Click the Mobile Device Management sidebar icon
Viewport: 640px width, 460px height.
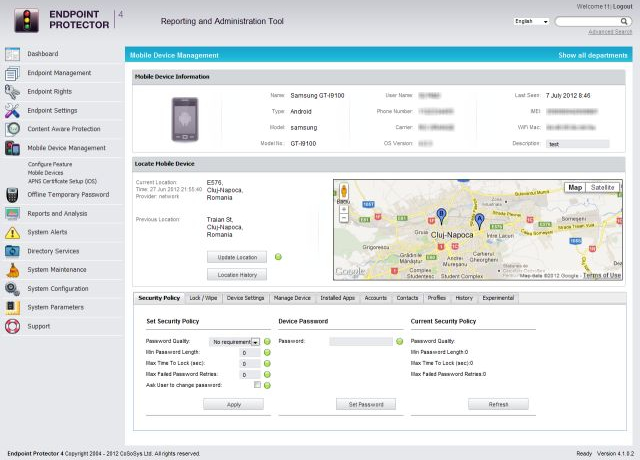pyautogui.click(x=12, y=148)
